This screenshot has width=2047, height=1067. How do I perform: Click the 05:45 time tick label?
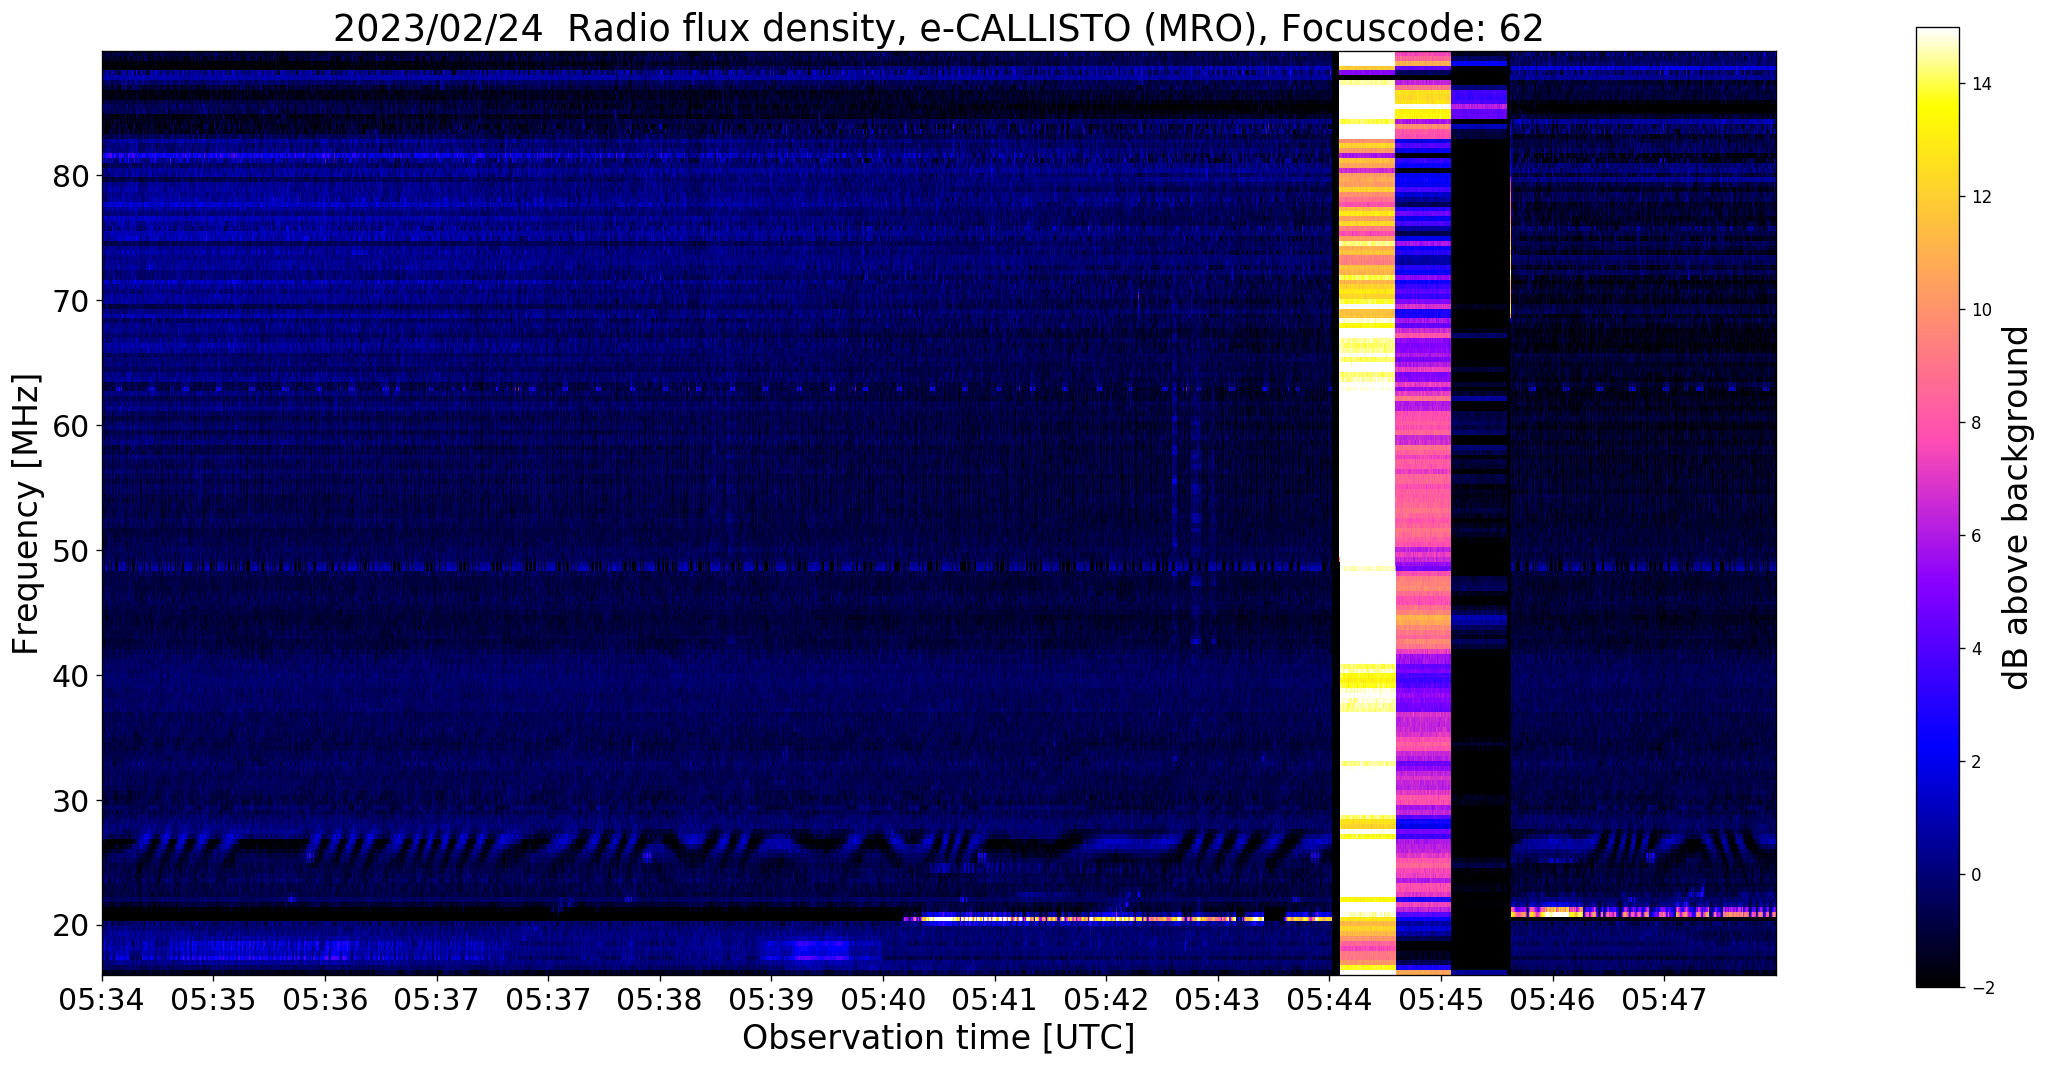click(1441, 998)
